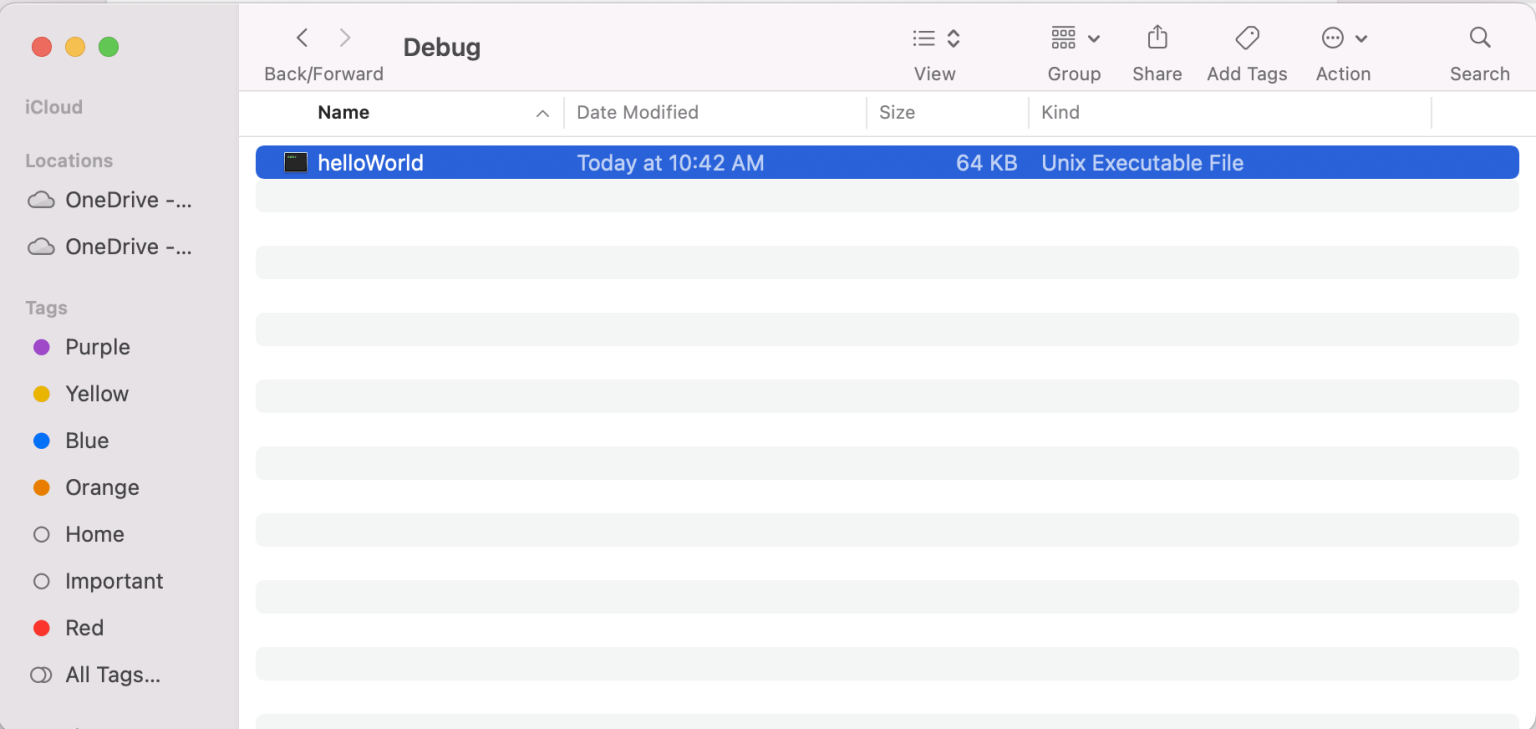Toggle Name column sort order arrow
The image size is (1536, 729).
542,114
